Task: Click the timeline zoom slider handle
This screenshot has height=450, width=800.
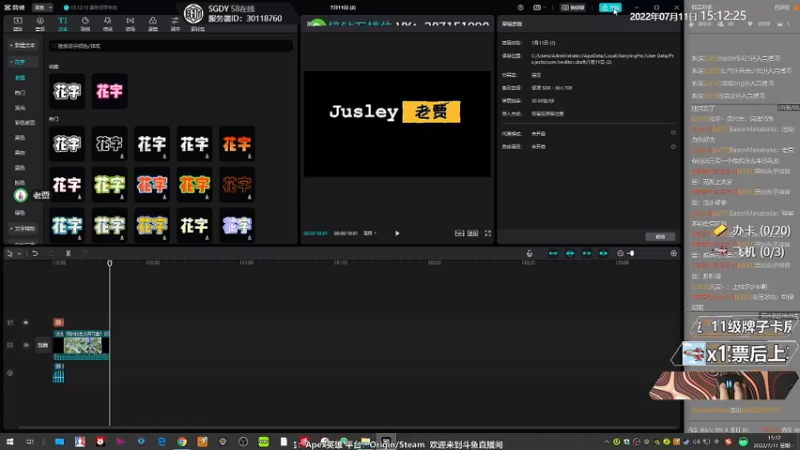Action: point(632,254)
